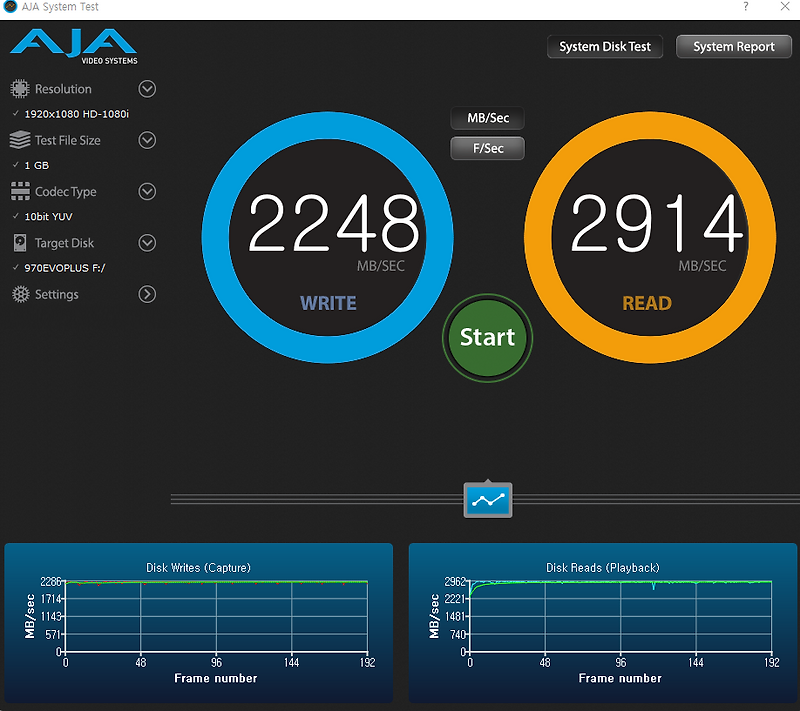
Task: Click the help question mark icon
Action: click(746, 7)
